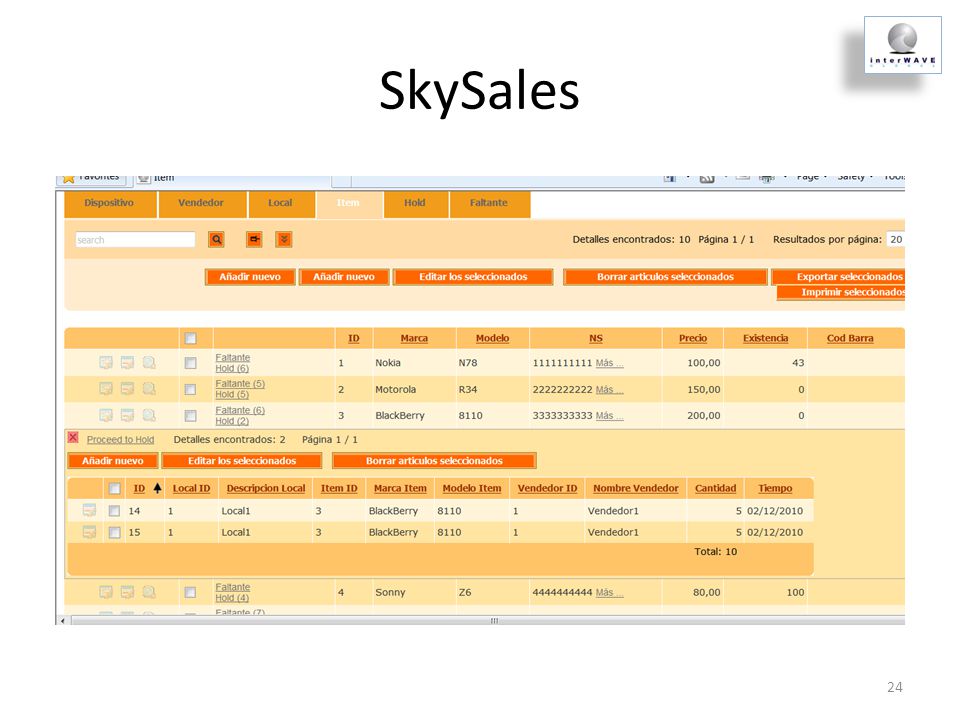Viewport: 960px width, 720px height.
Task: Click the leftmost action icon in Sonny row
Action: tap(106, 592)
